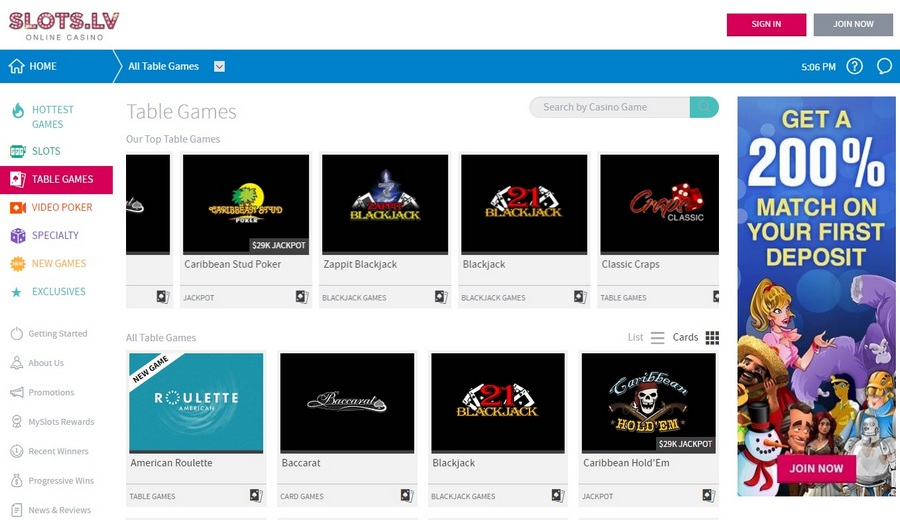Open the About Us link
Viewport: 900px width, 520px height.
(x=46, y=363)
